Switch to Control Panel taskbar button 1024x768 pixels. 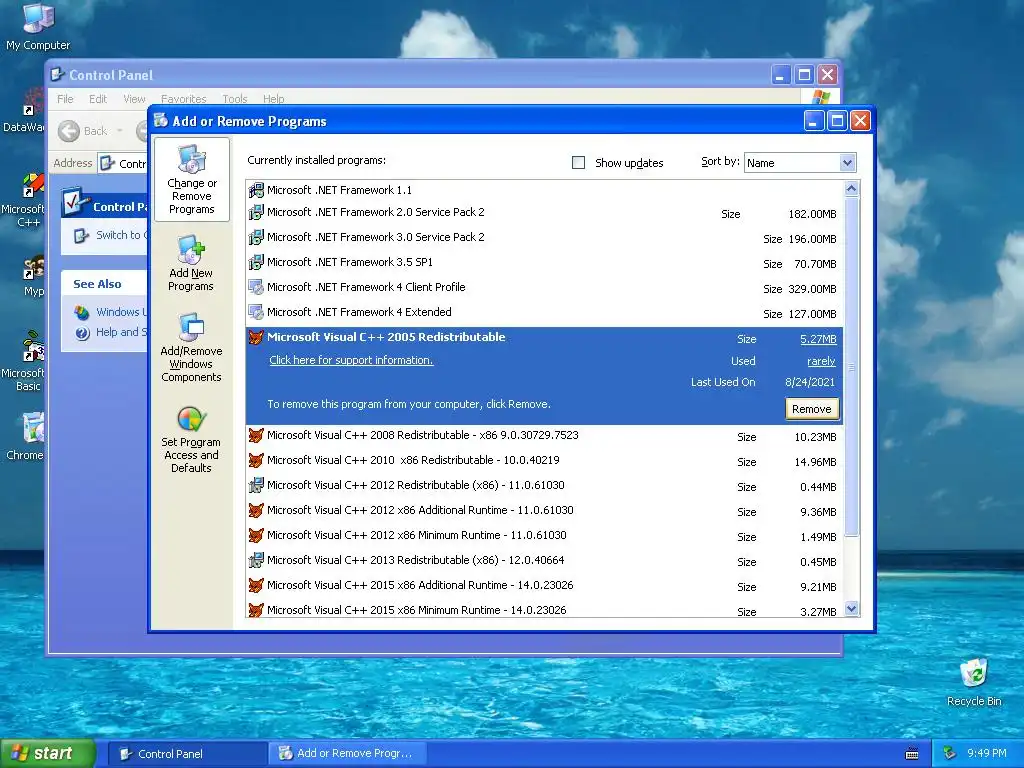[186, 754]
